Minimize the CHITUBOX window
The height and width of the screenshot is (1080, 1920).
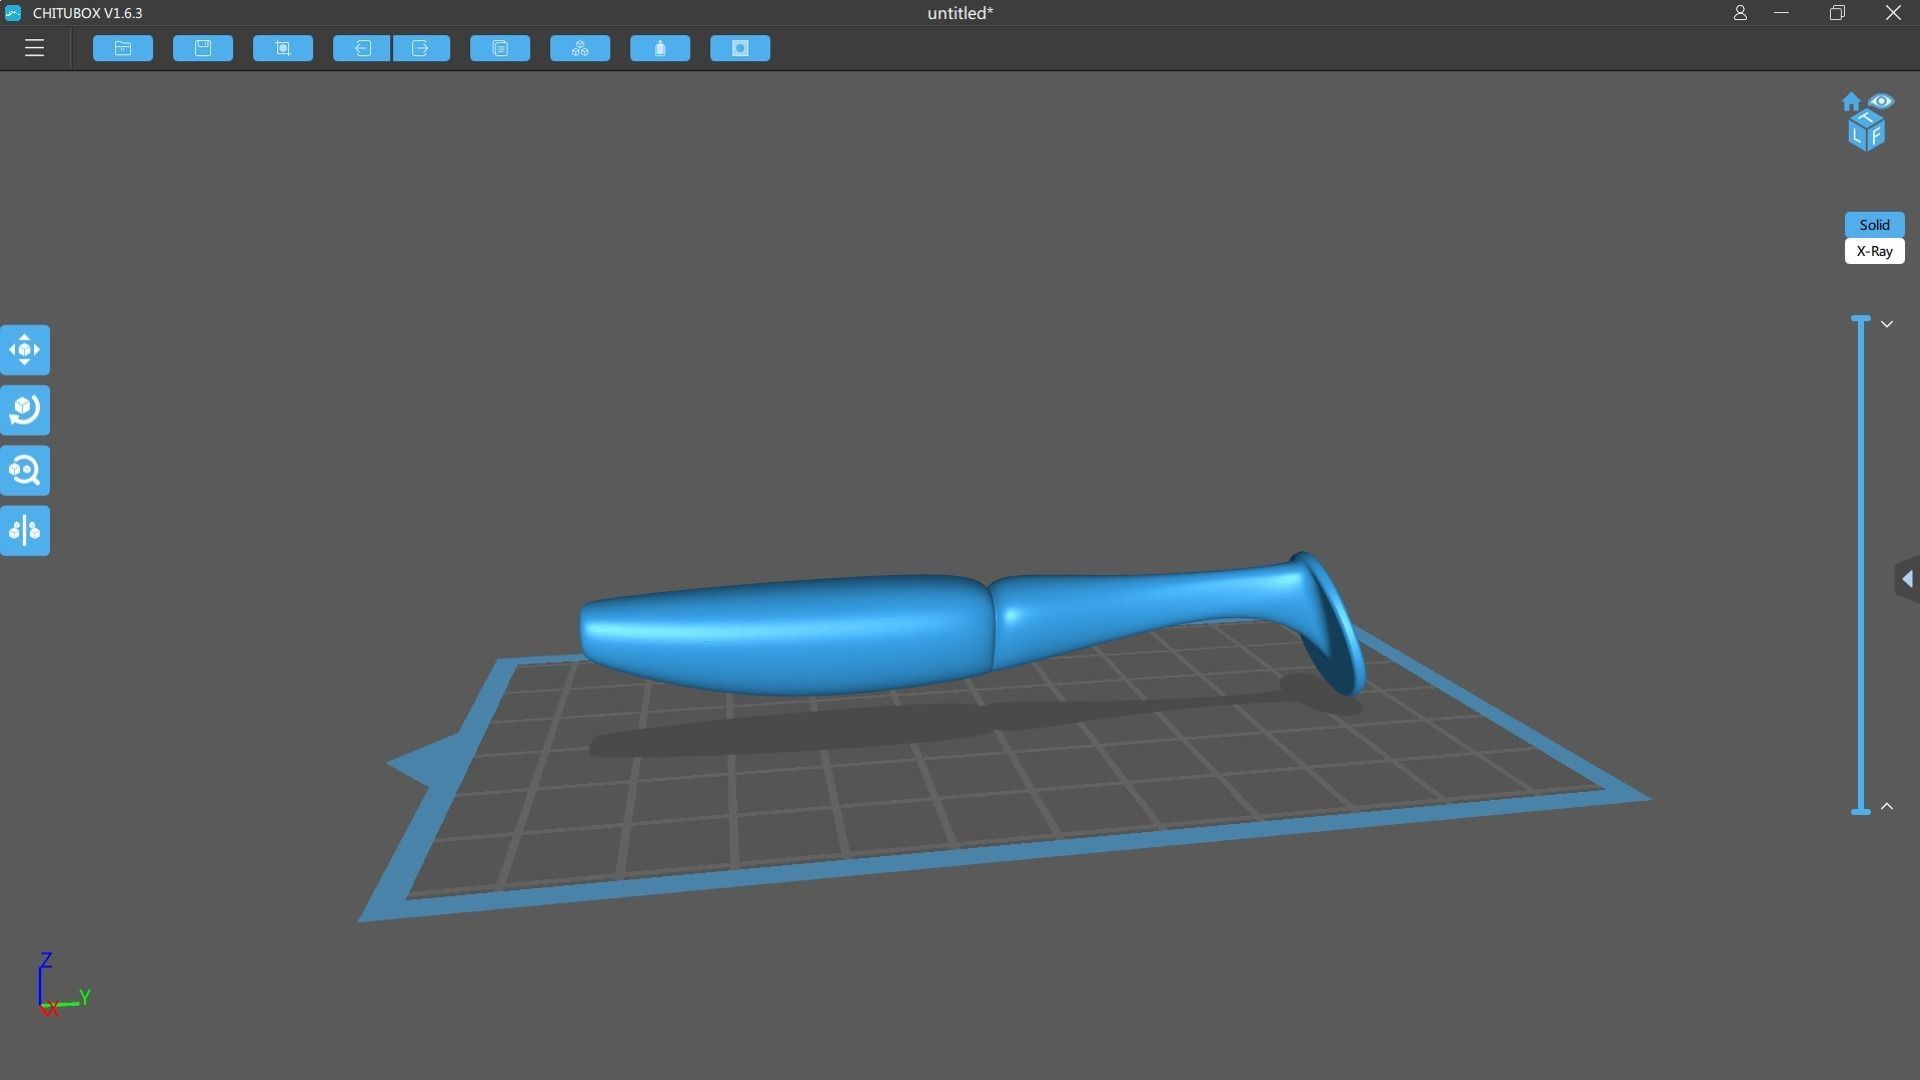pos(1781,13)
